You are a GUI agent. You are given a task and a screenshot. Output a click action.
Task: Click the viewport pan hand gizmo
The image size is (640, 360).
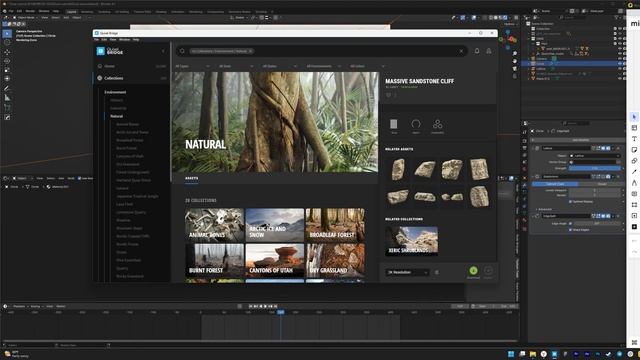point(514,61)
